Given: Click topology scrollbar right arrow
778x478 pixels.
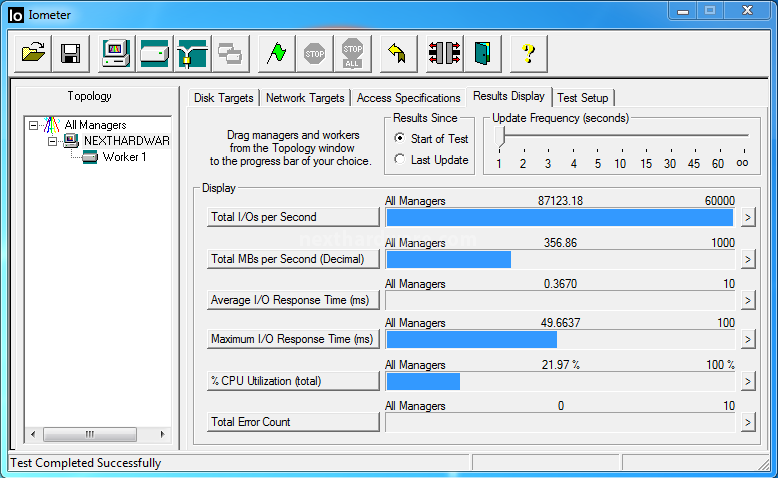Looking at the screenshot, I should coord(163,434).
